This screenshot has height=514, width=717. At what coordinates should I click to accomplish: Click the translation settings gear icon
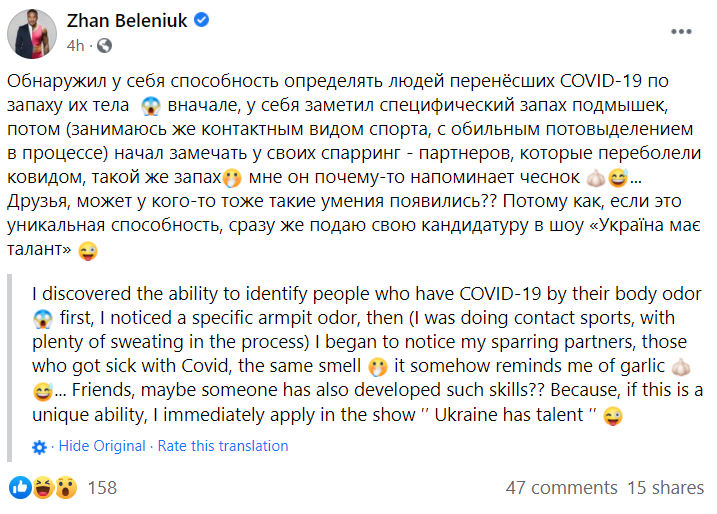[39, 447]
